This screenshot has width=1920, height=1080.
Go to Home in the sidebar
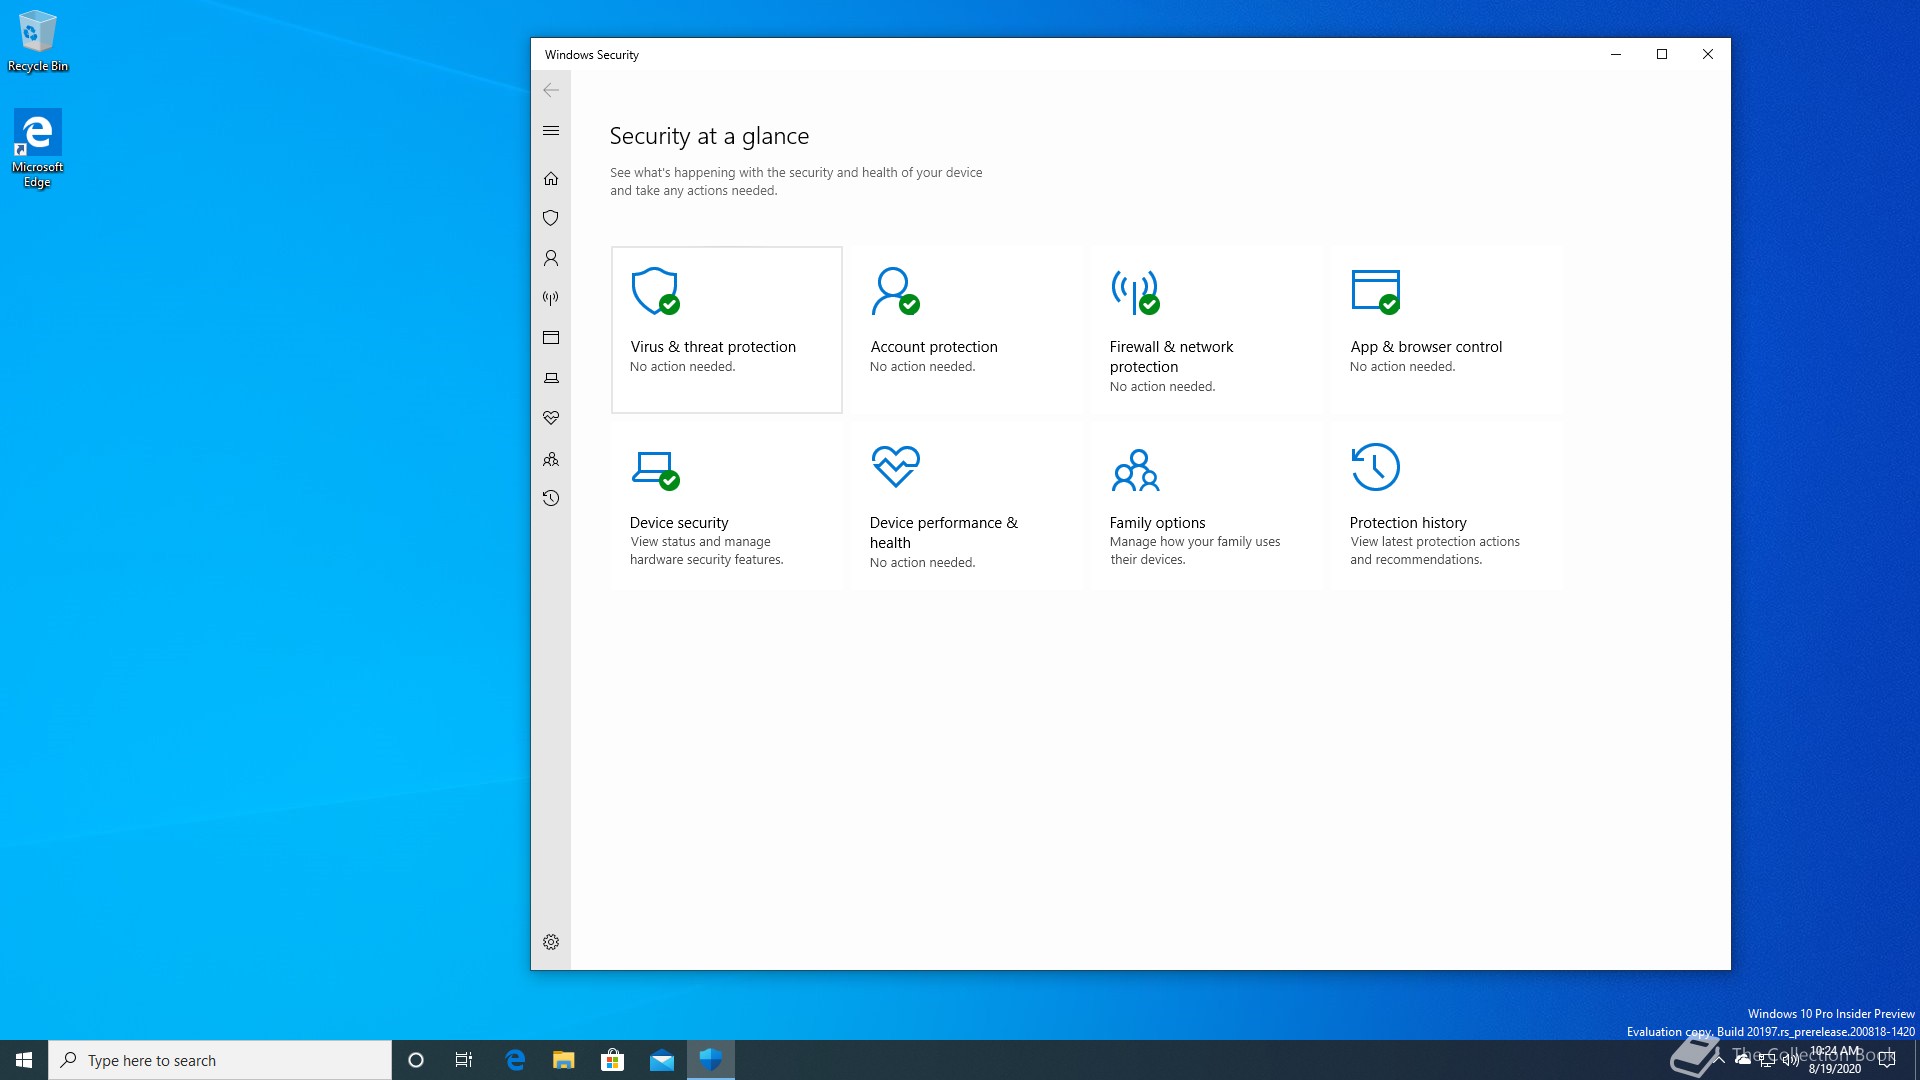click(x=551, y=178)
